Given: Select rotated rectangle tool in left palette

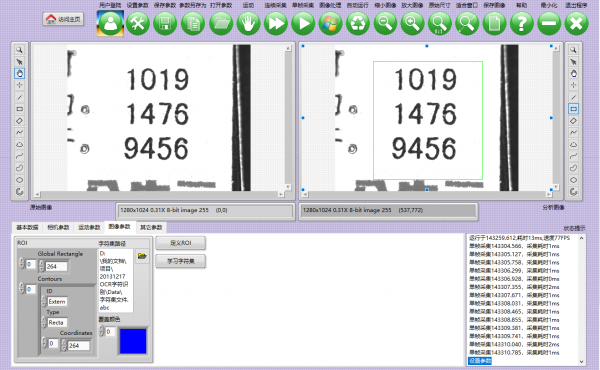Looking at the screenshot, I should (19, 121).
